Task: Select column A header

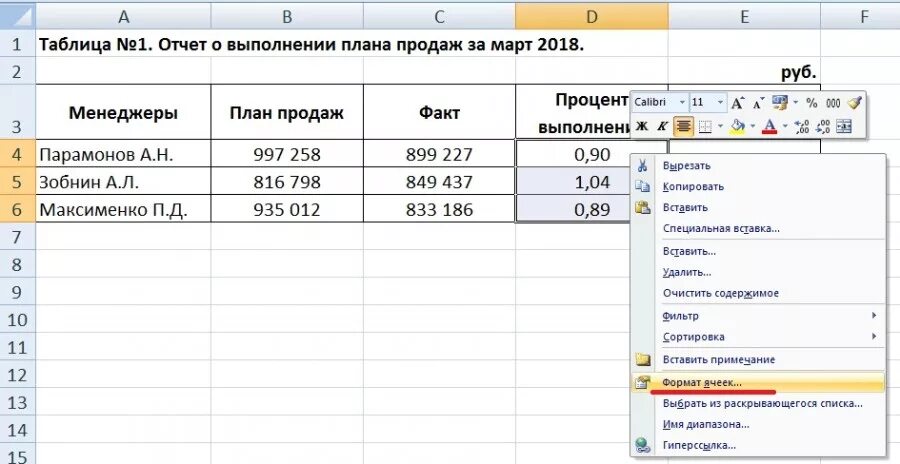Action: pos(123,17)
